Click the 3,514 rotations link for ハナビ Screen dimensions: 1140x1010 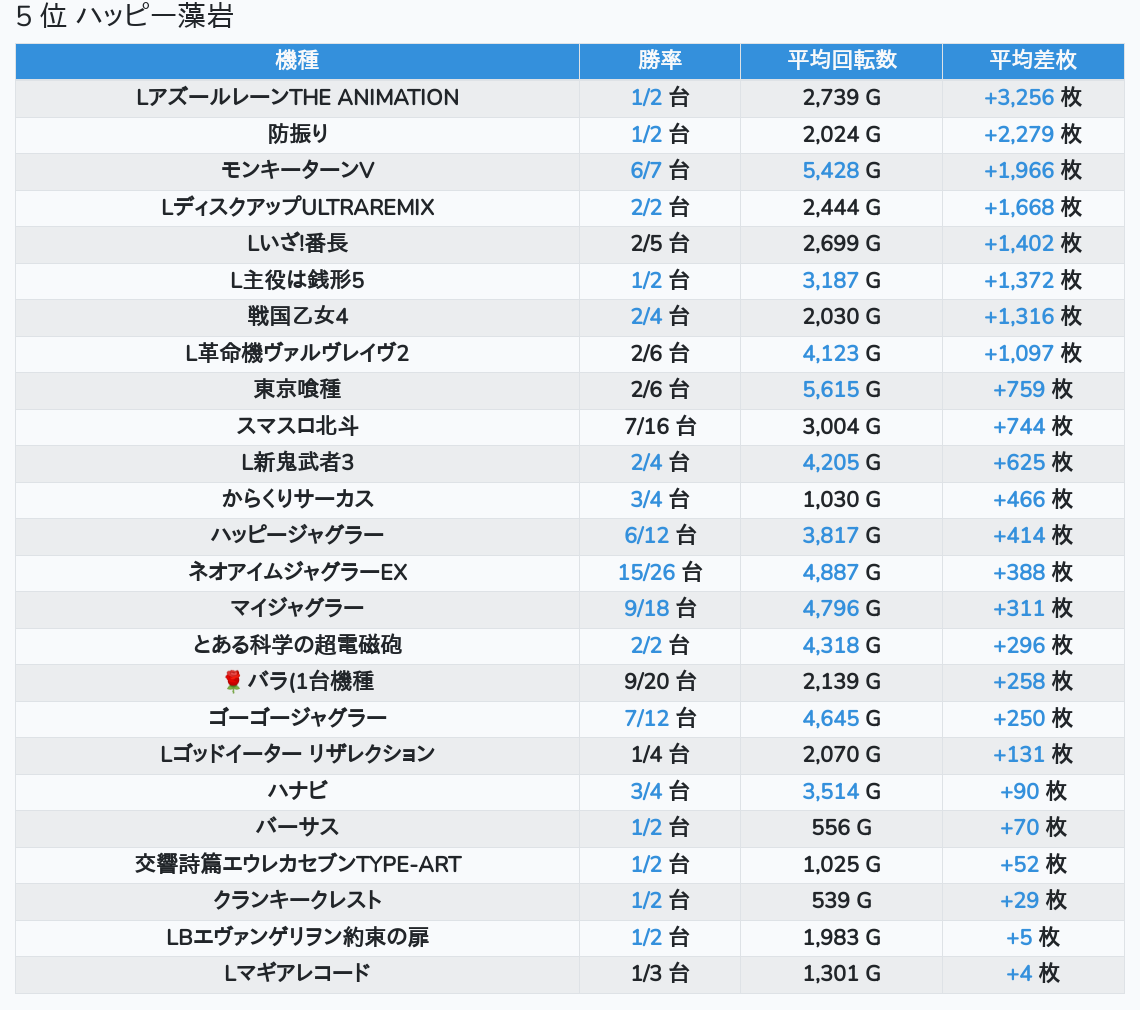830,792
